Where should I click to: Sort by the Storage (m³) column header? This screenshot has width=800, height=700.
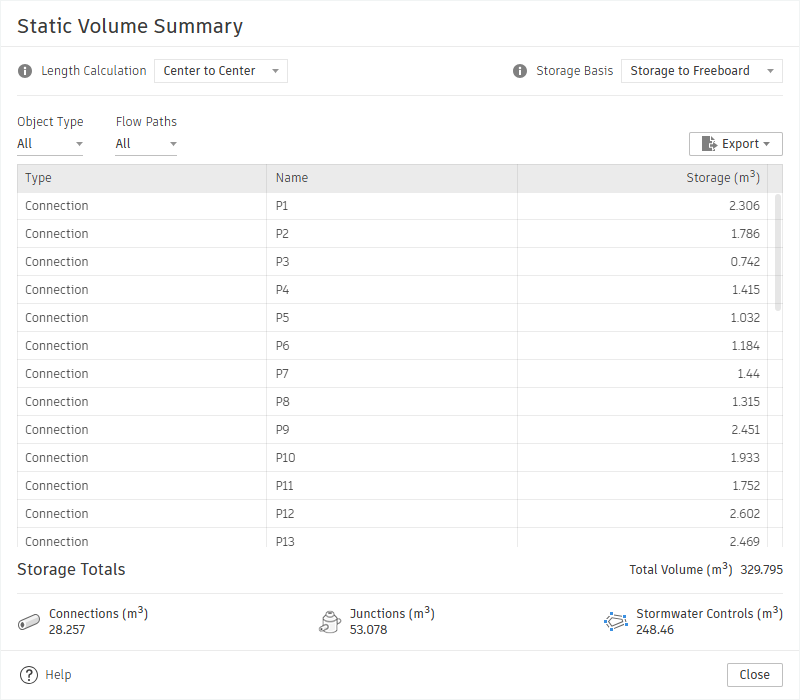tap(642, 178)
